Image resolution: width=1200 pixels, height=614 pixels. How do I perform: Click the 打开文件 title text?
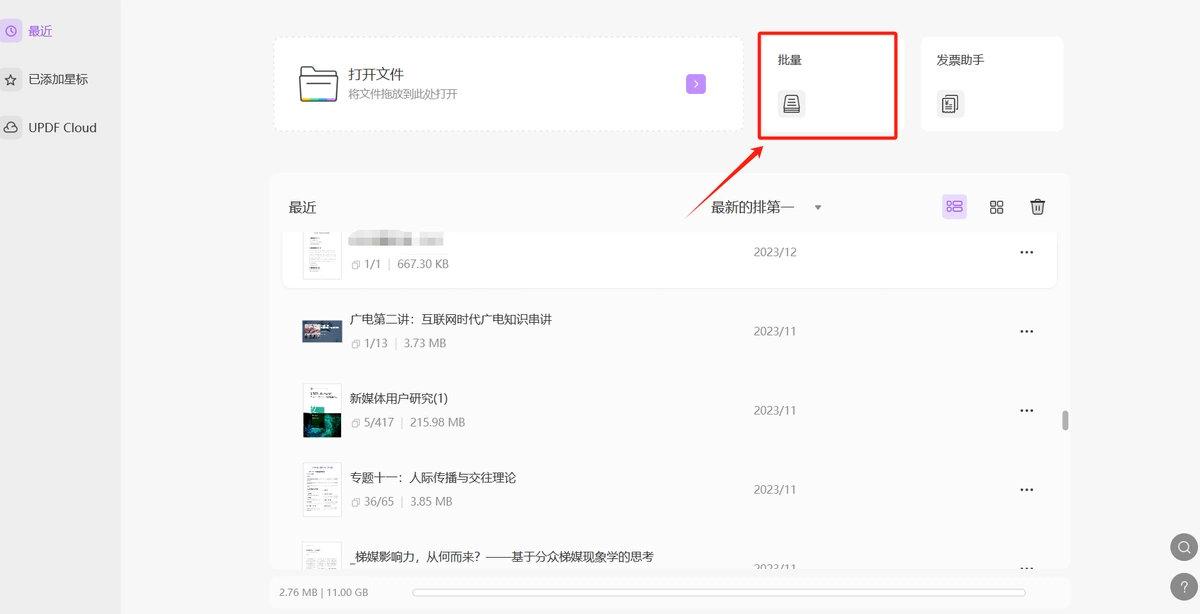tap(376, 75)
